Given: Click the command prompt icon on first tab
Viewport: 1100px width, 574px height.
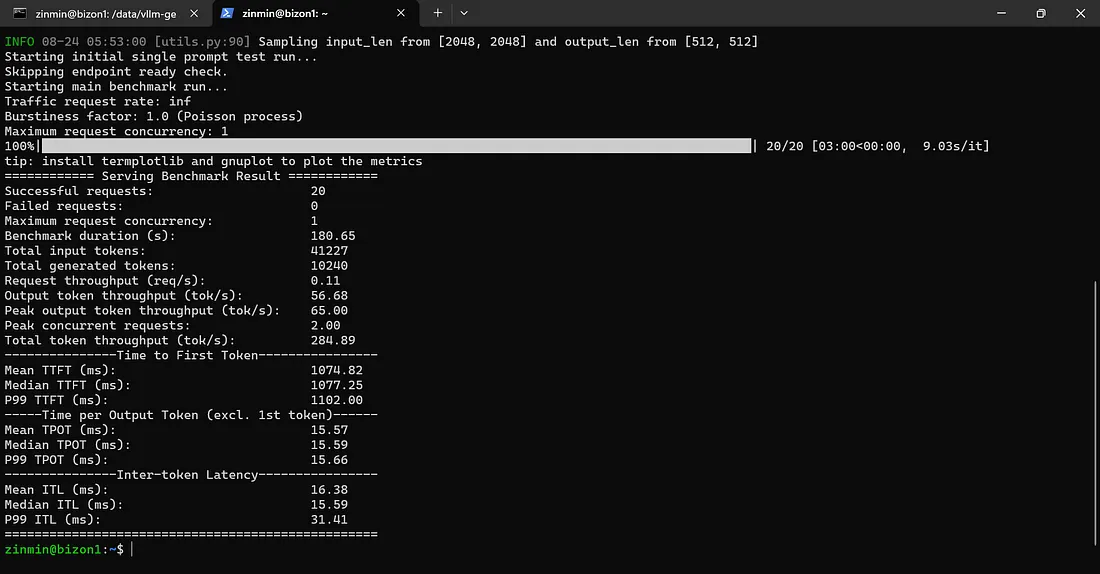Looking at the screenshot, I should point(20,13).
